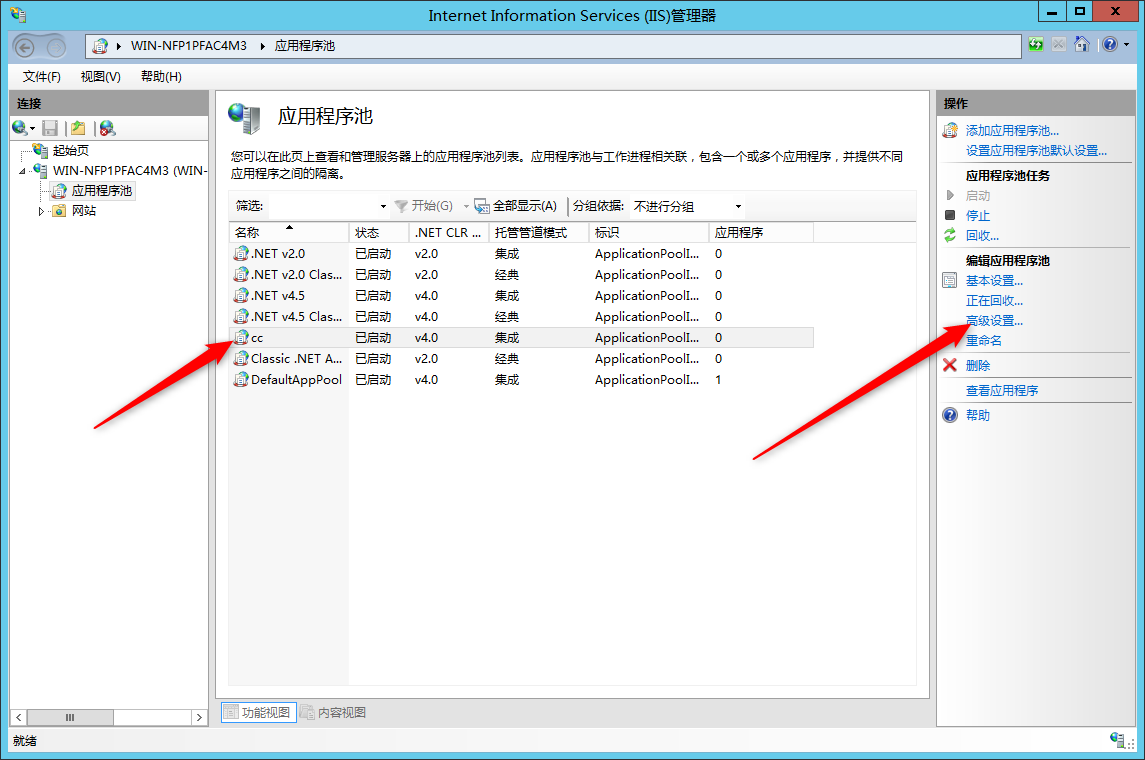Click 停止 action link
This screenshot has height=760, width=1145.
978,215
